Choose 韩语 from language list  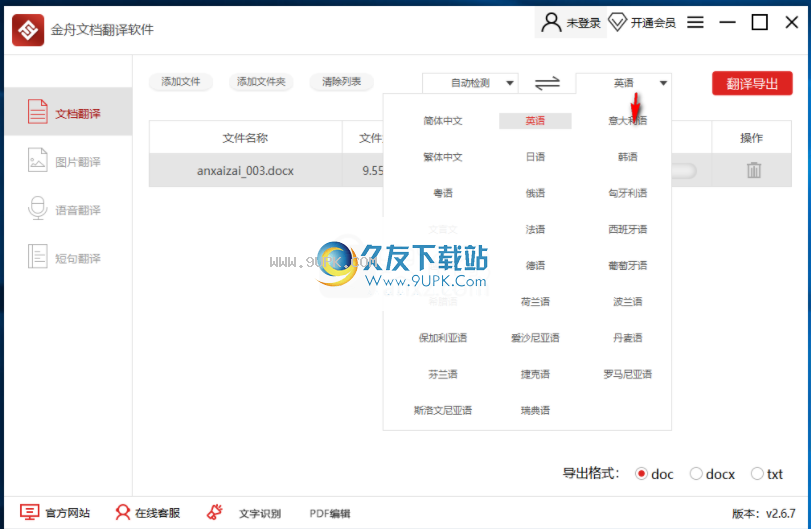coord(628,157)
